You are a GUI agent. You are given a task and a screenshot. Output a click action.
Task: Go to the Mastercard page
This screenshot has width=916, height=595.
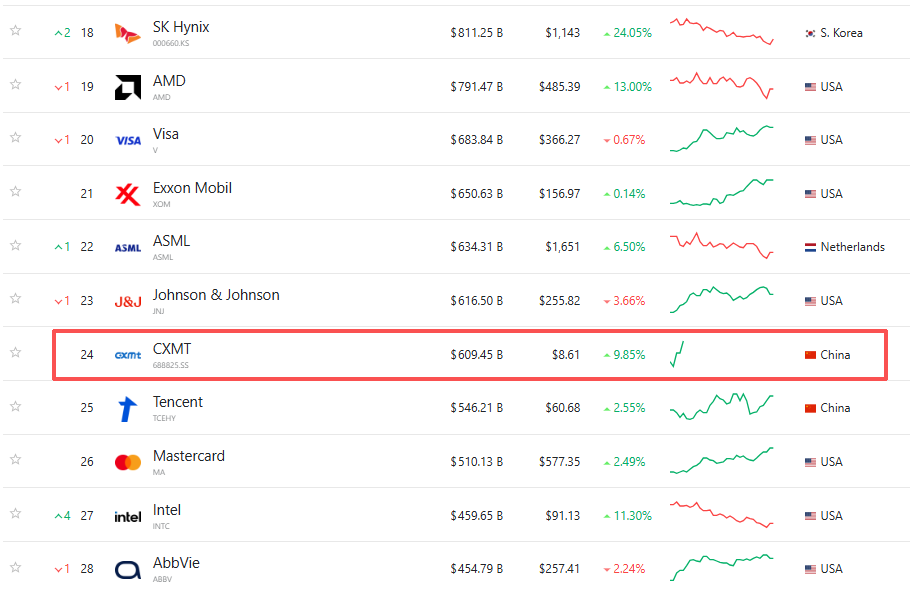[x=189, y=455]
